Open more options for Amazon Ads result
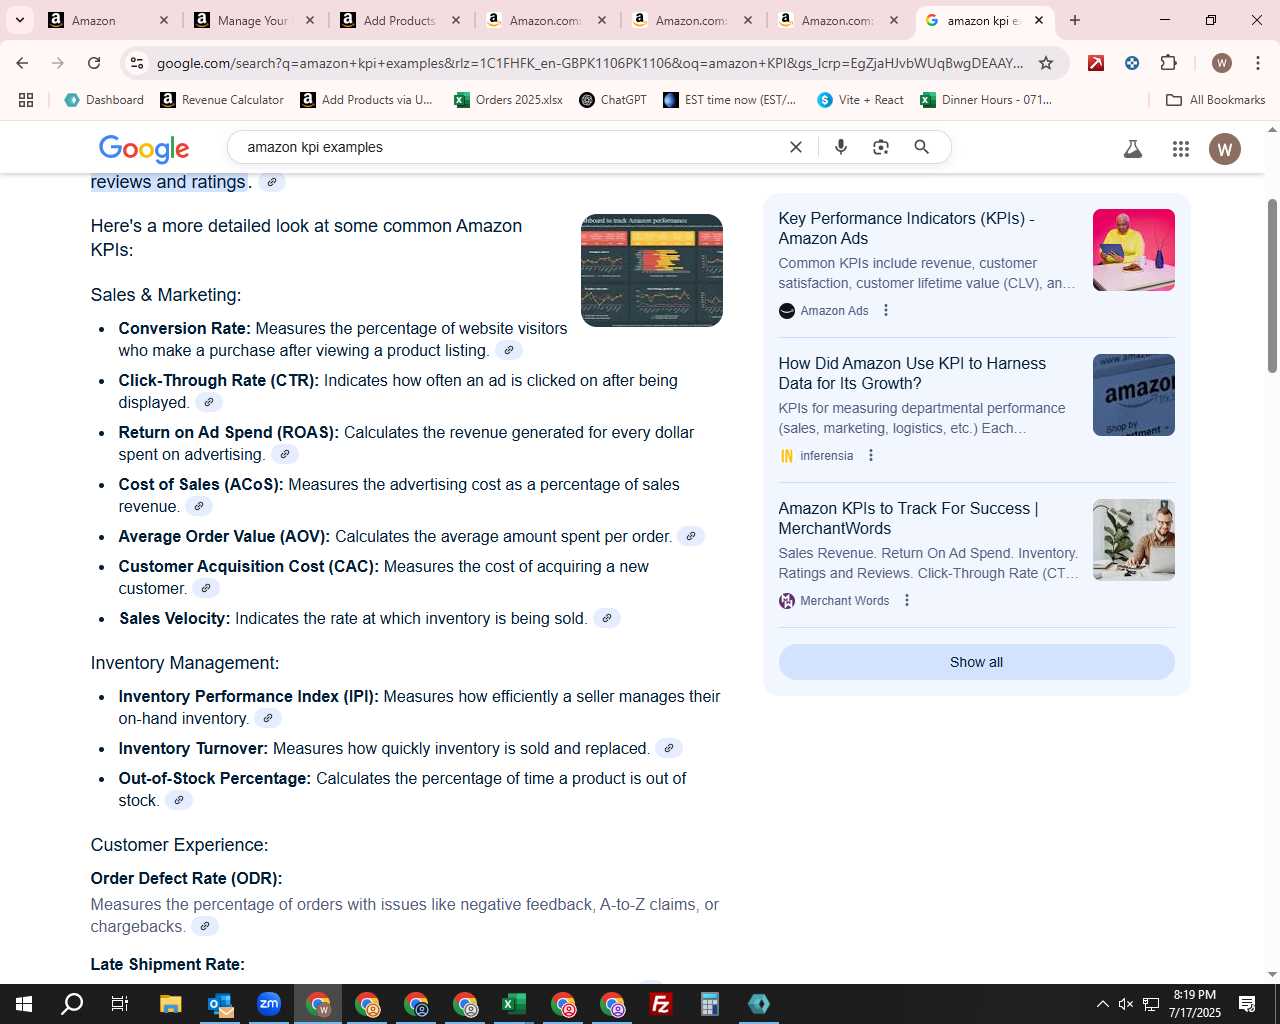 (886, 311)
